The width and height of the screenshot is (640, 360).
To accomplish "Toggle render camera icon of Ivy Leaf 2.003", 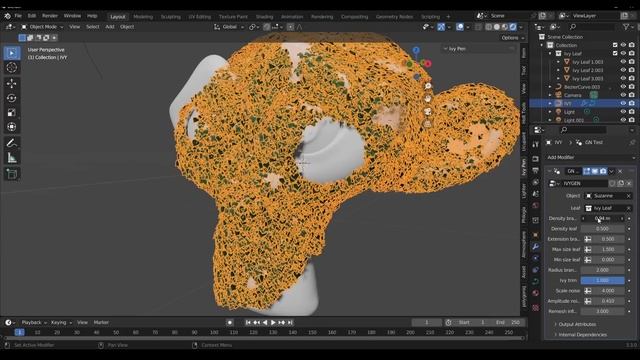I will pos(632,70).
